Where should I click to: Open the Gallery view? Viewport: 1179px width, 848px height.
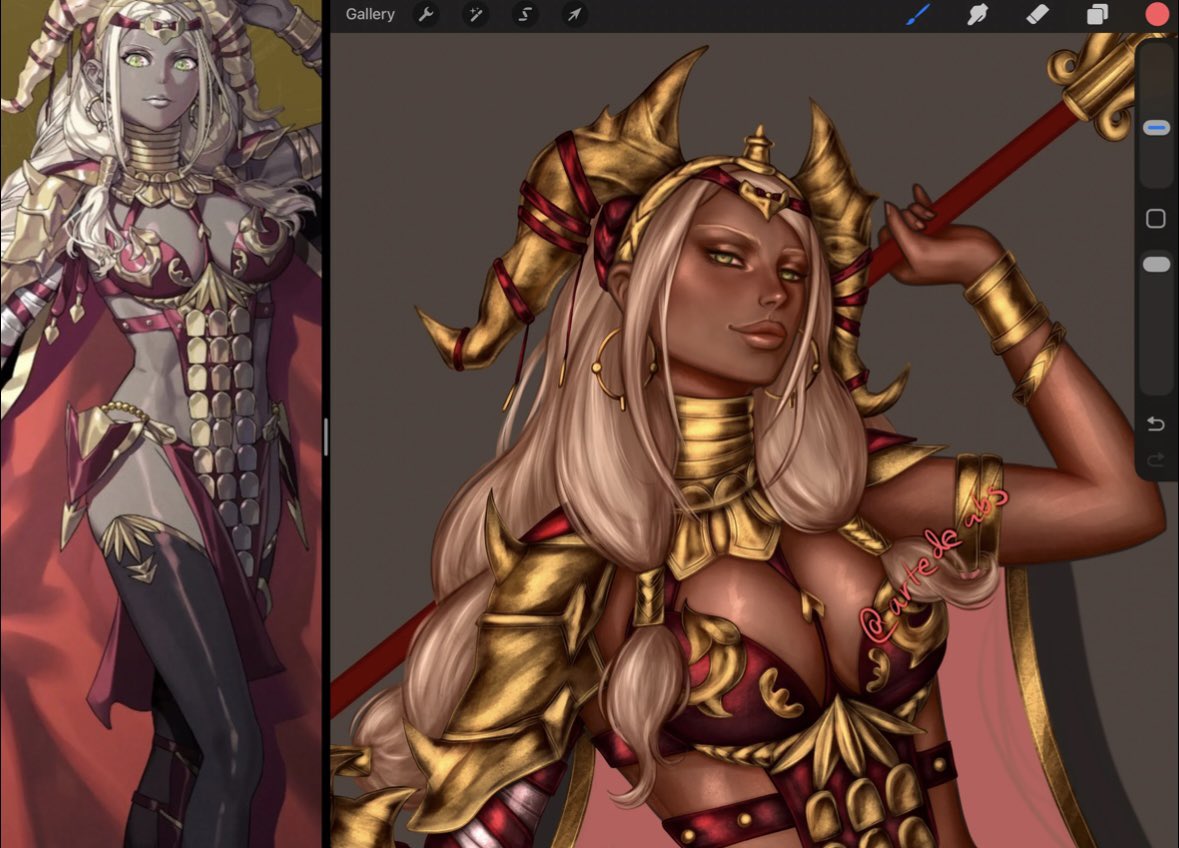pos(370,14)
